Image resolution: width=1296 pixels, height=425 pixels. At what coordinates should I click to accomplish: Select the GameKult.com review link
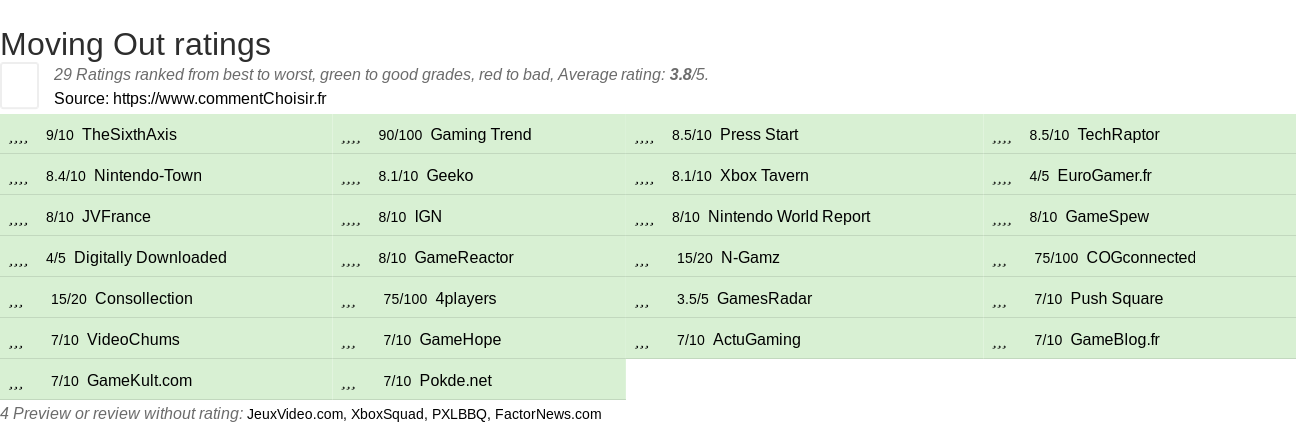pos(139,381)
